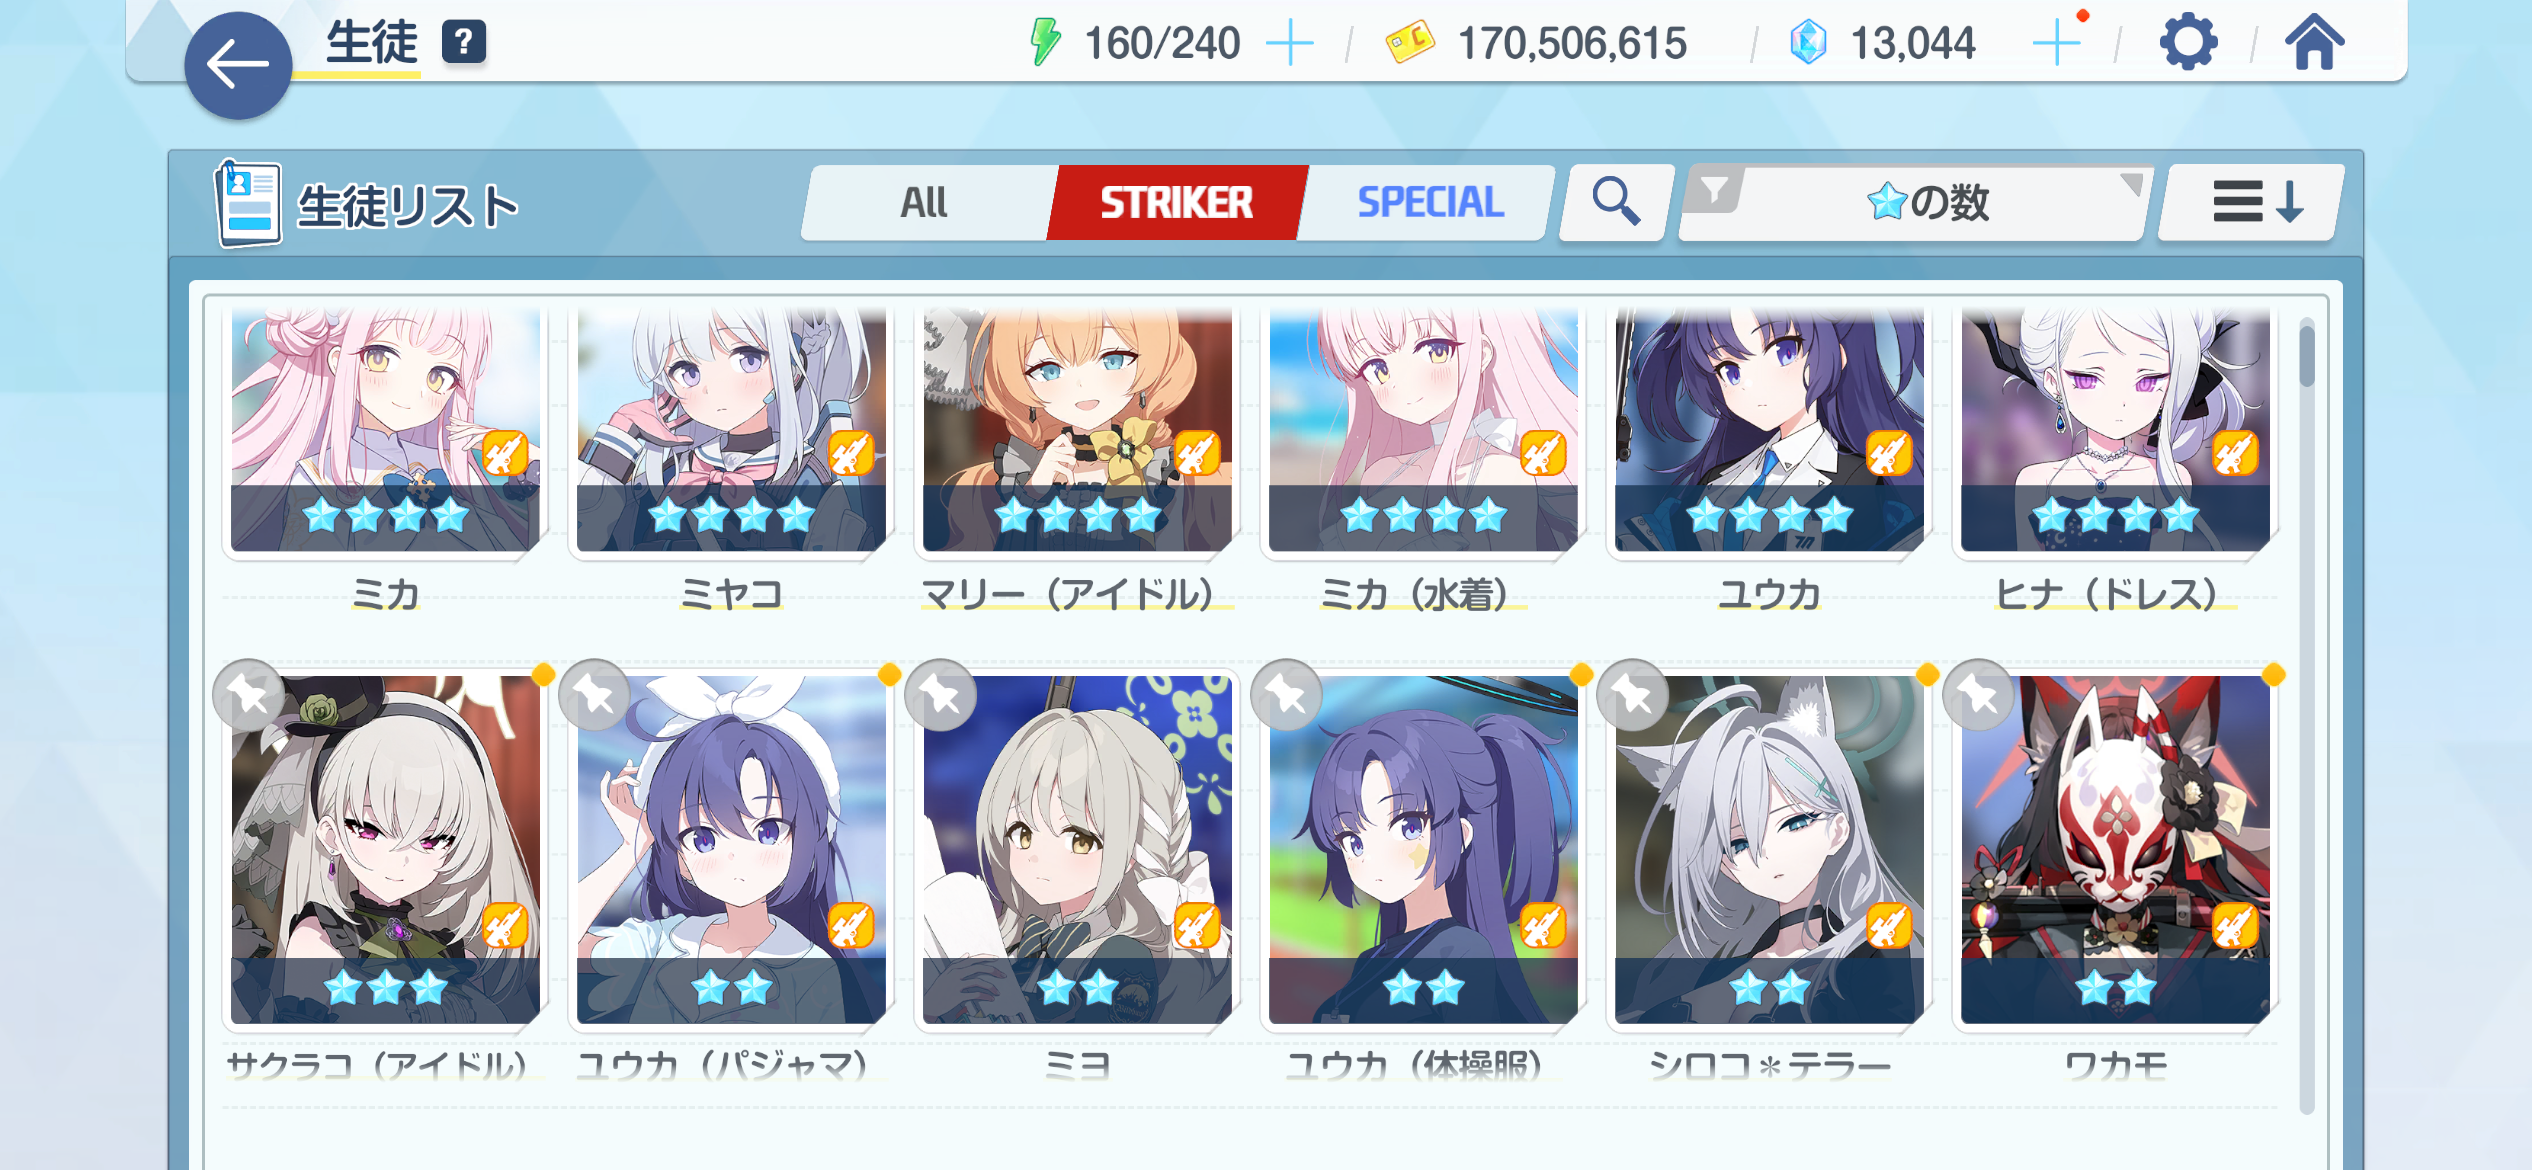Viewport: 2532px width, 1170px height.
Task: Toggle sort order descending button
Action: (2254, 202)
